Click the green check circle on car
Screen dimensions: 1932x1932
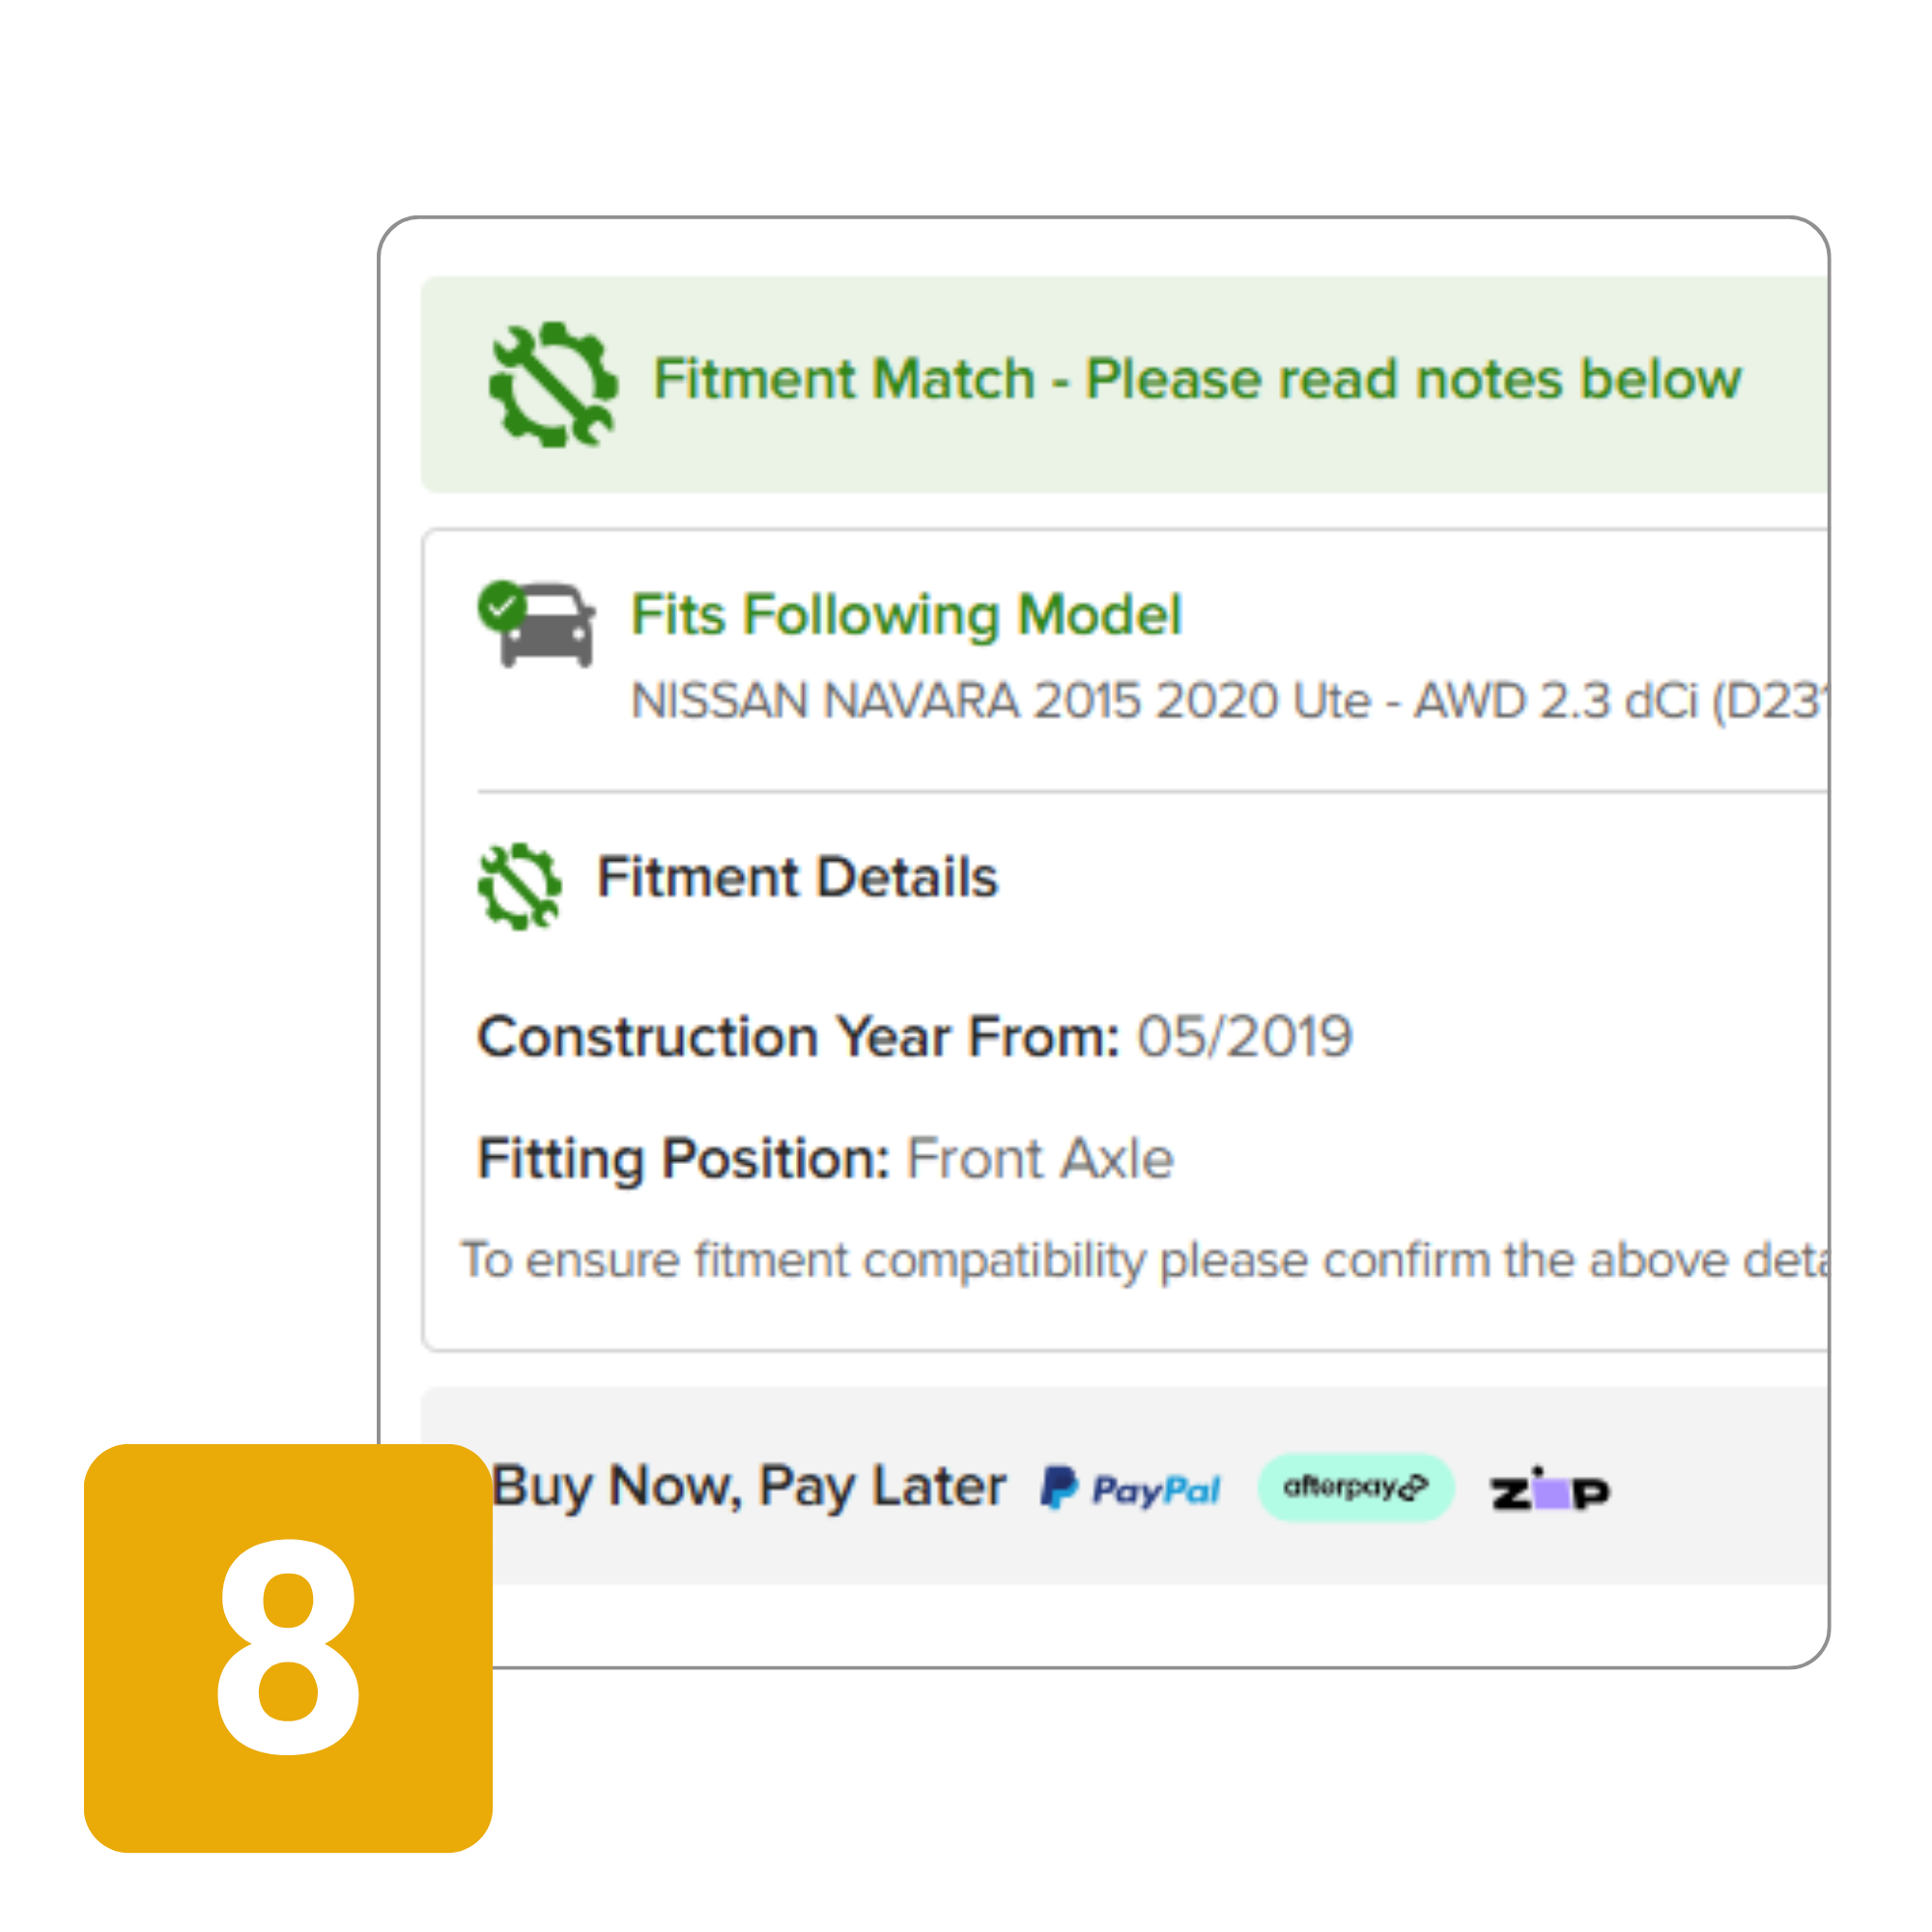(501, 606)
